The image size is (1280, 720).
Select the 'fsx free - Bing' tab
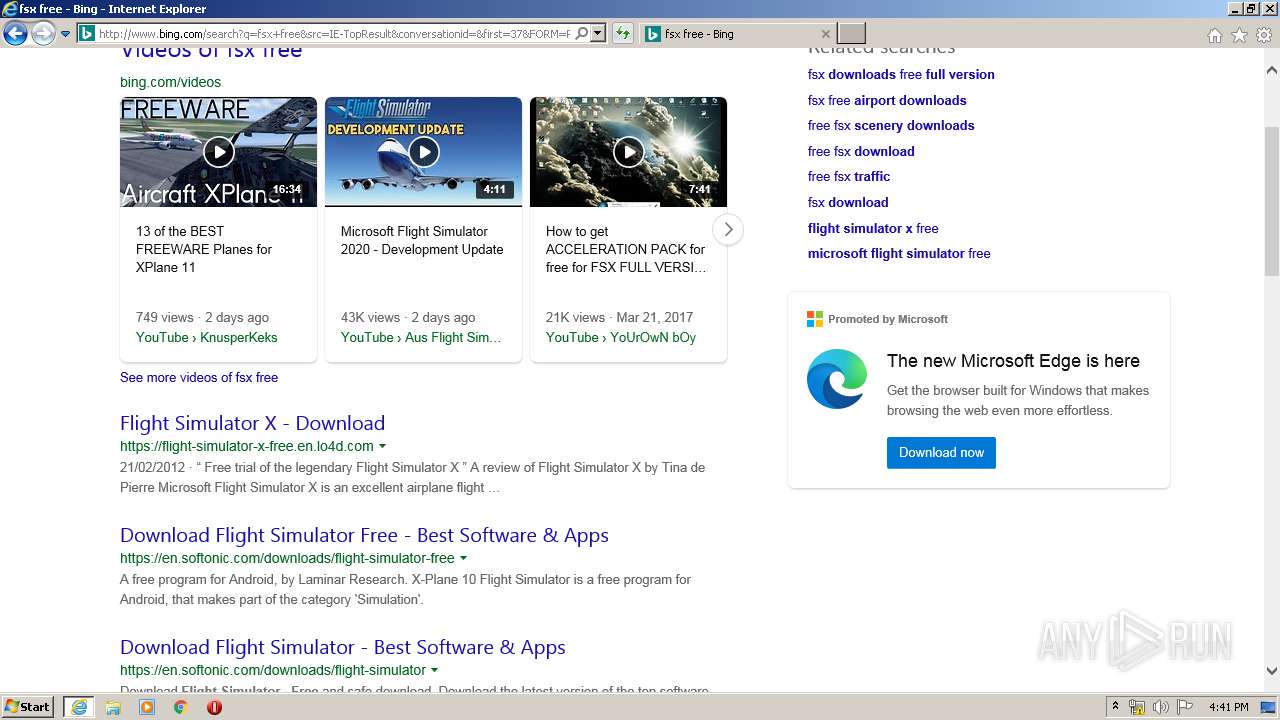click(735, 34)
